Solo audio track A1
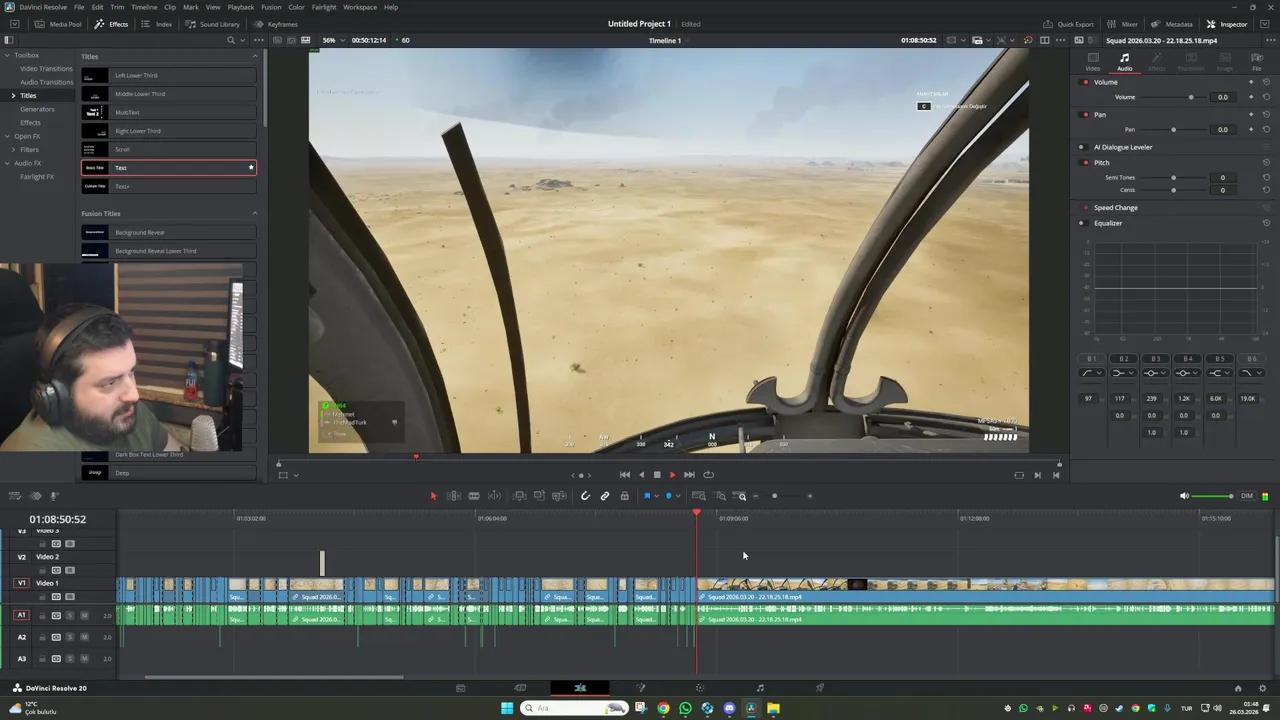This screenshot has width=1280, height=720. [70, 615]
